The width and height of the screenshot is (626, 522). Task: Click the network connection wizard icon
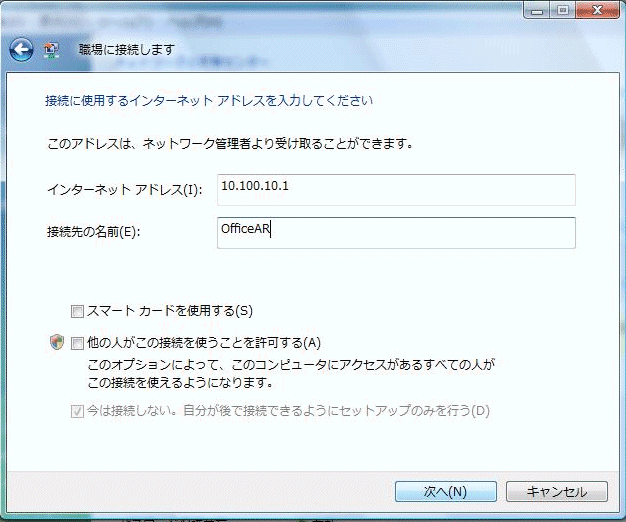[51, 50]
